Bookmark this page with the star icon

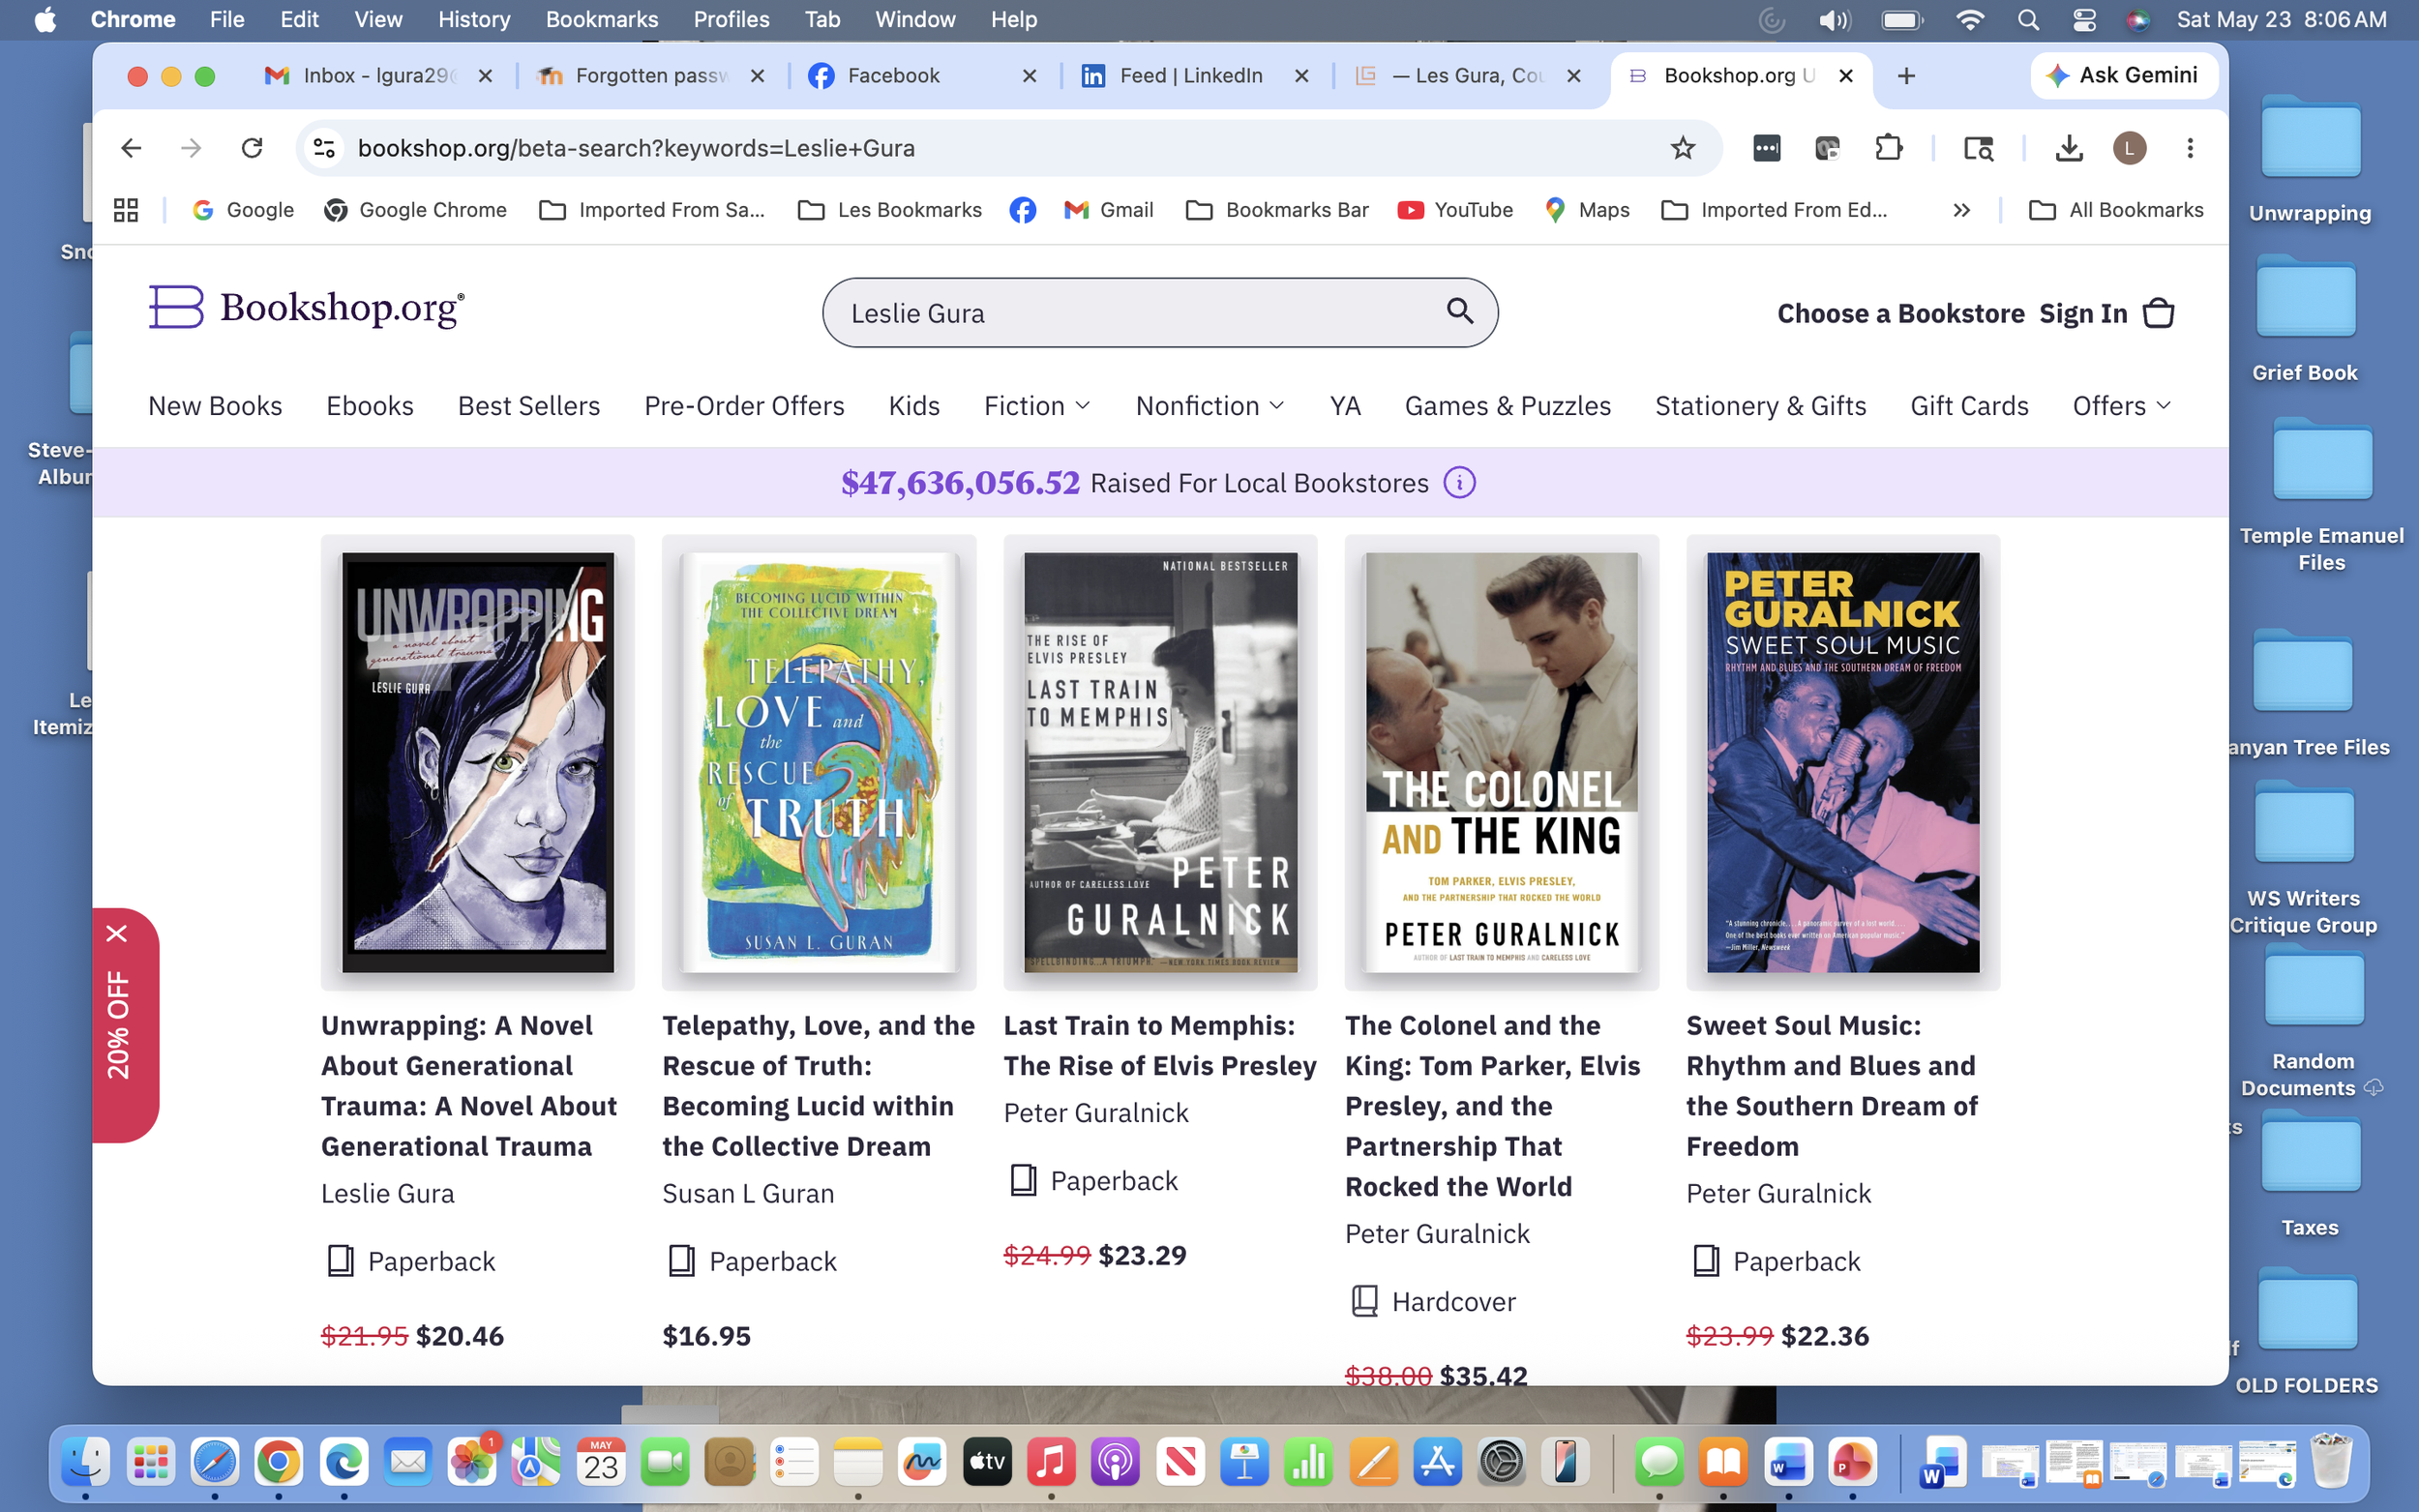tap(1683, 148)
